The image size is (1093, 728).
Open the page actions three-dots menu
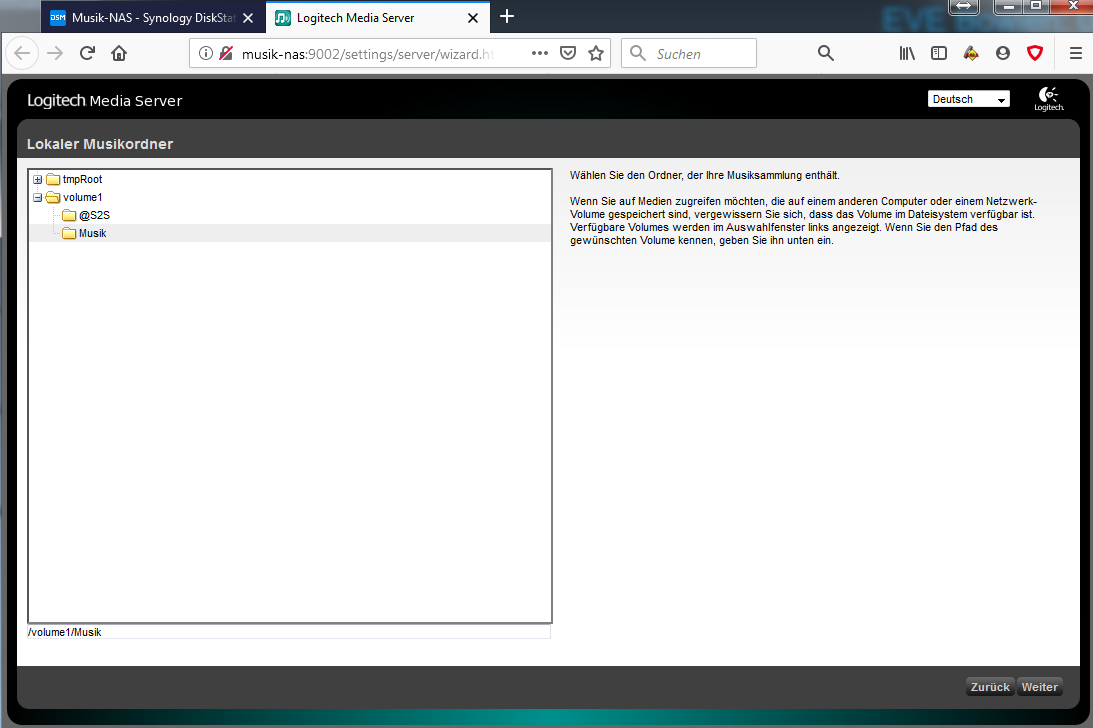tap(540, 53)
